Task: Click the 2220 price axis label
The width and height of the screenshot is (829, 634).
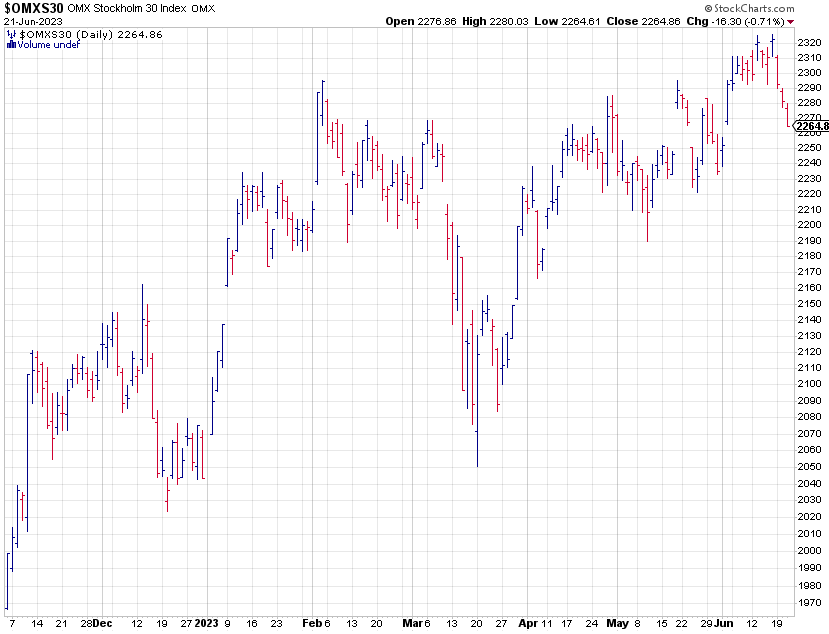Action: coord(809,194)
